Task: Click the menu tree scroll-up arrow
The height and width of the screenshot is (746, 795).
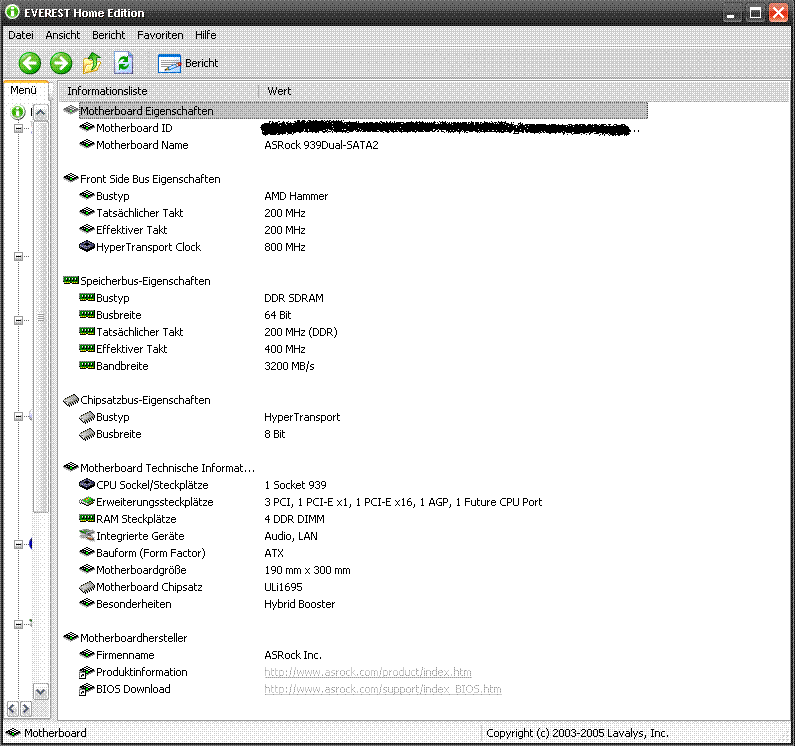Action: click(41, 112)
